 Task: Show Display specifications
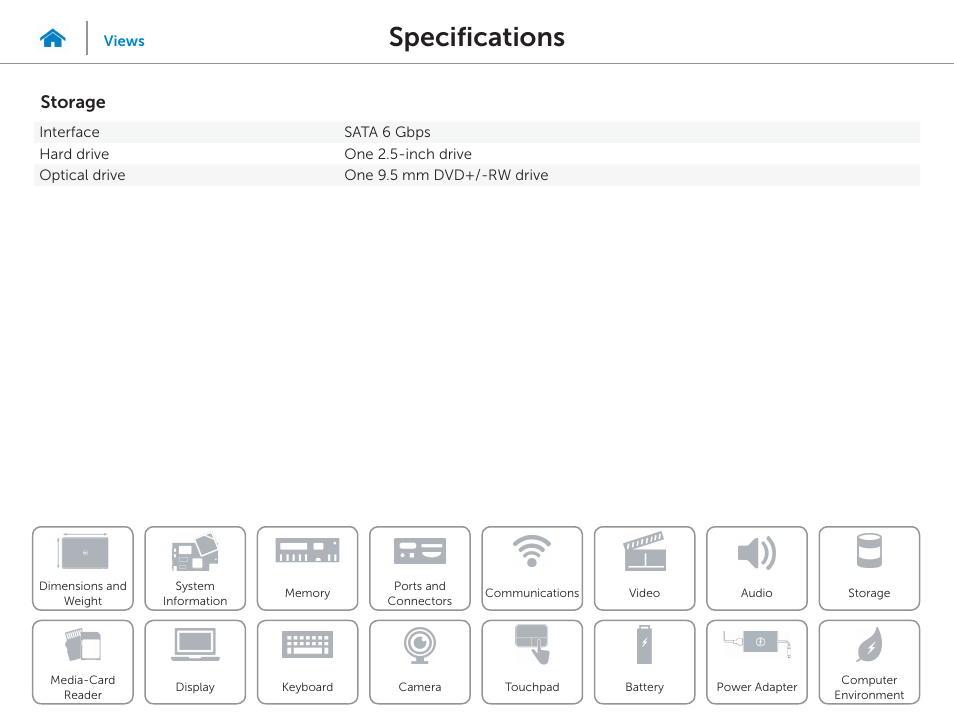pyautogui.click(x=195, y=662)
